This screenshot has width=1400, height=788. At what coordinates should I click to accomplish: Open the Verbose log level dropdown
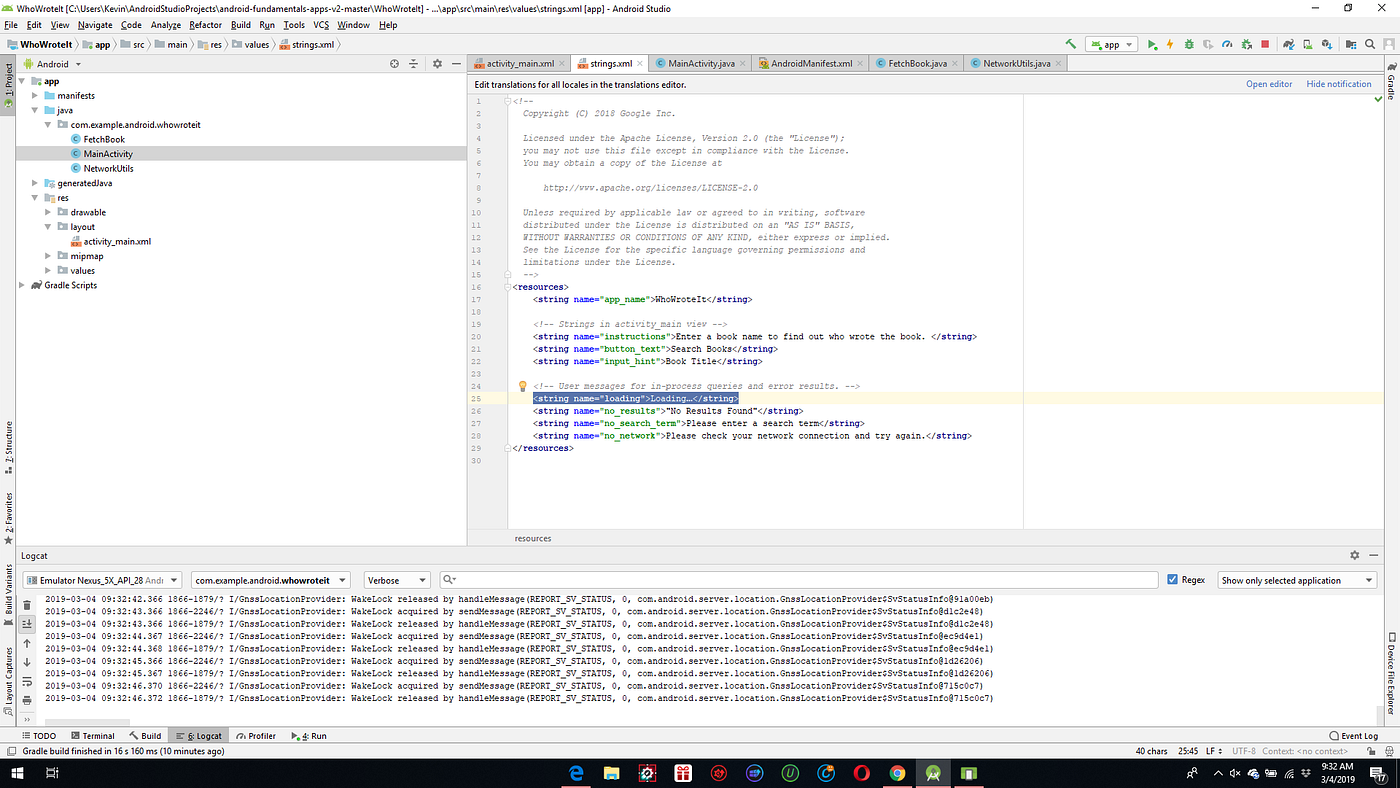396,579
